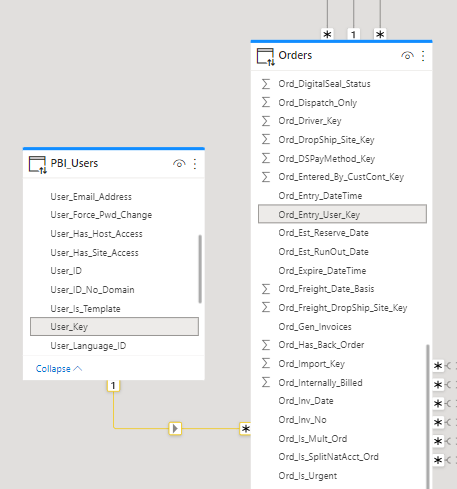Click sigma icon beside Ord_Freight_Date_Basis

point(266,289)
